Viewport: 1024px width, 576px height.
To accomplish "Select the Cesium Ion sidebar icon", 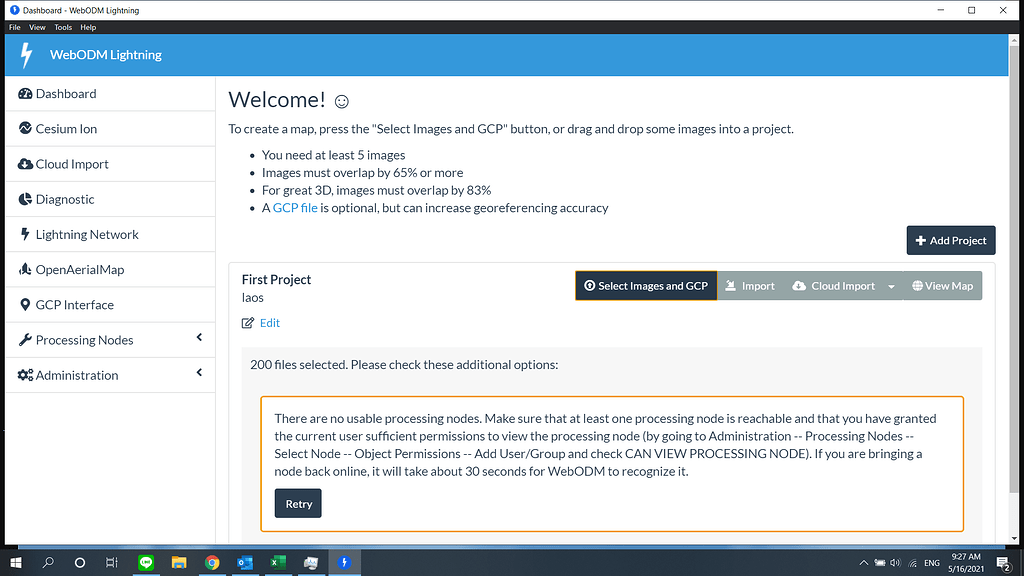I will point(23,128).
